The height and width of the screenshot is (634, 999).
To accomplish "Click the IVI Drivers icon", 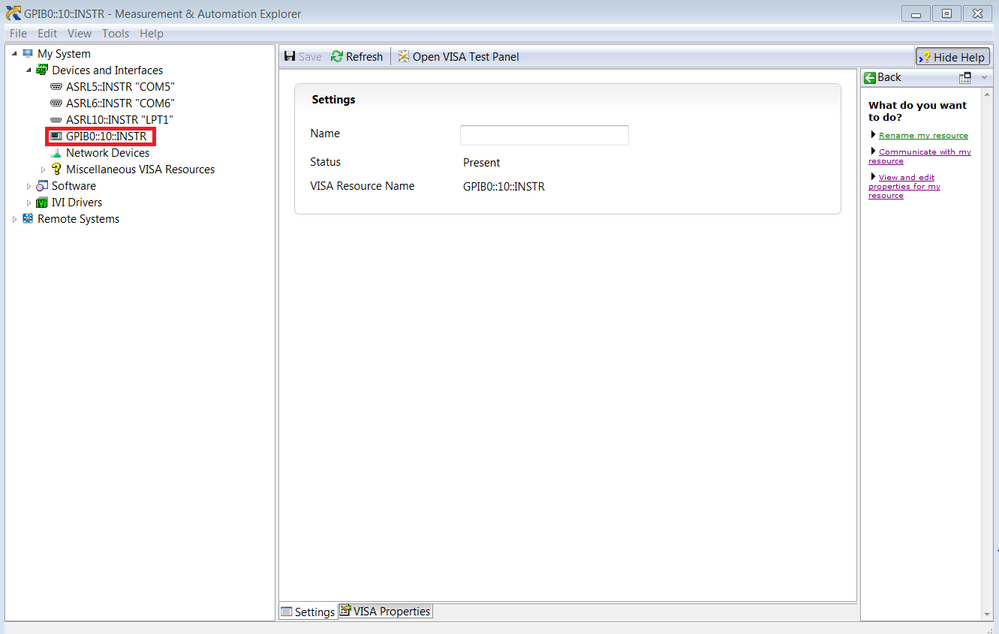I will pos(42,203).
